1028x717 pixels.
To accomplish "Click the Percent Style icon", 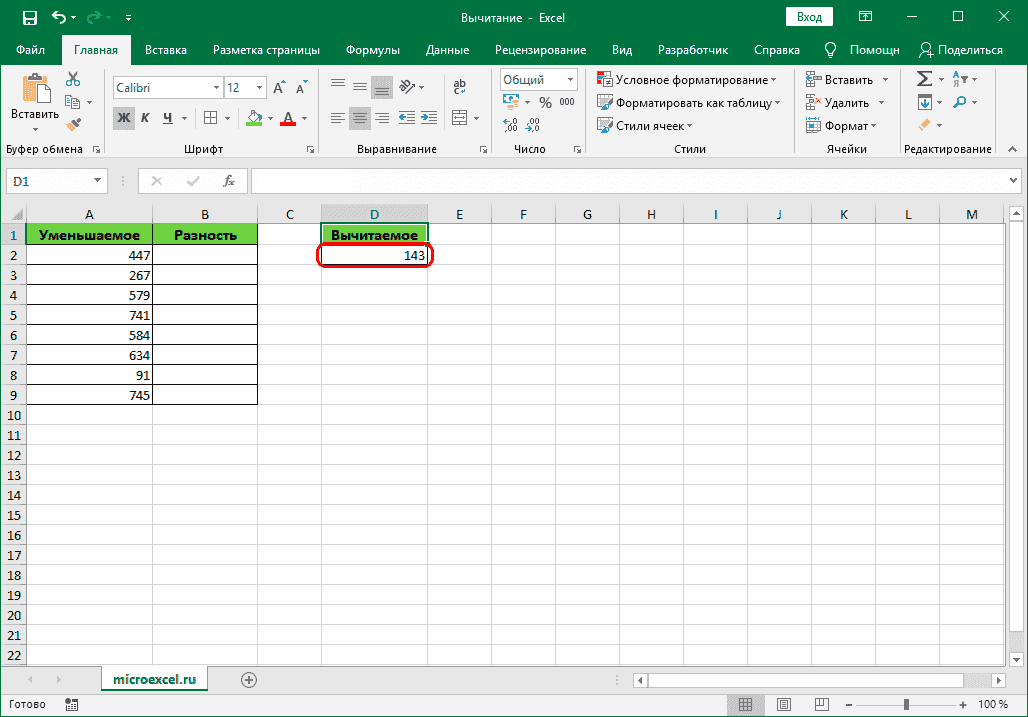I will (x=545, y=102).
